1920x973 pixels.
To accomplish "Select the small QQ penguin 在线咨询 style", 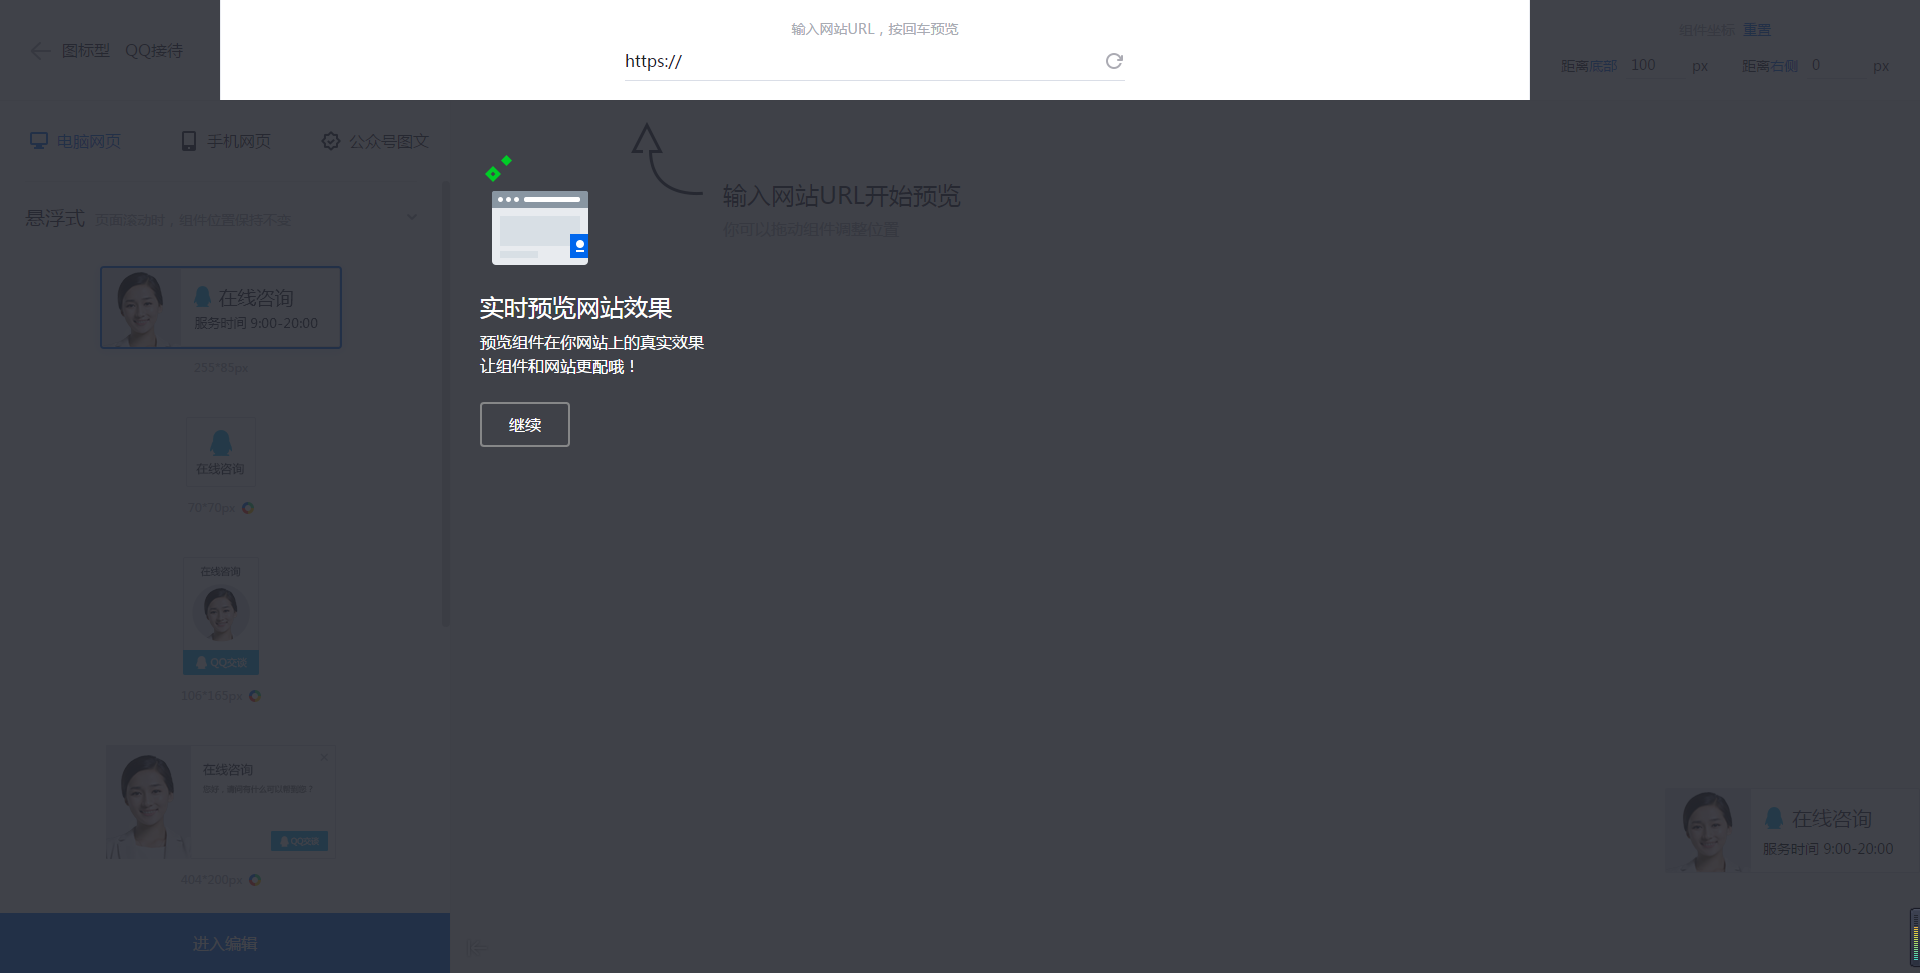I will [221, 452].
